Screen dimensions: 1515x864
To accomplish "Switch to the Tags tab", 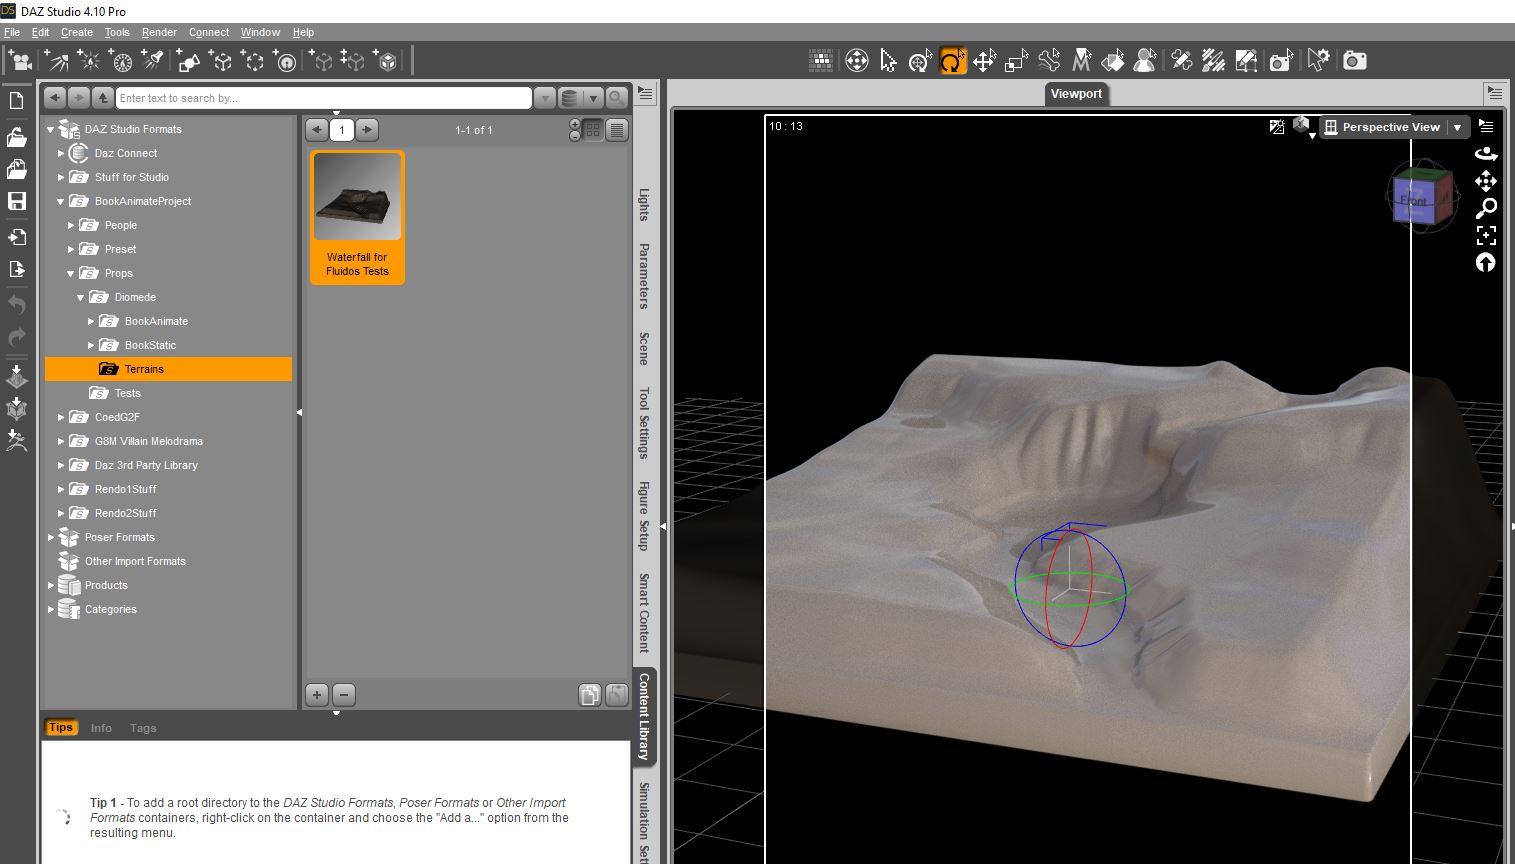I will pos(143,728).
